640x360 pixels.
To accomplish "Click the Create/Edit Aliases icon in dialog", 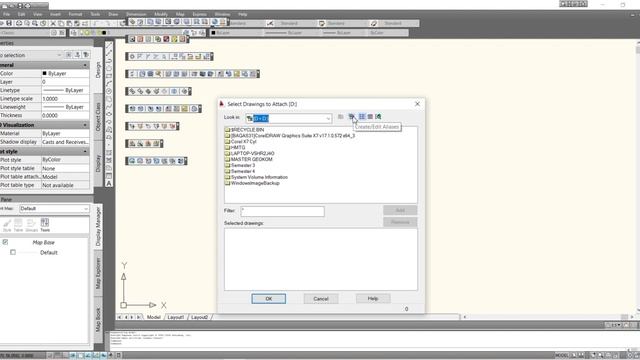I will click(351, 117).
